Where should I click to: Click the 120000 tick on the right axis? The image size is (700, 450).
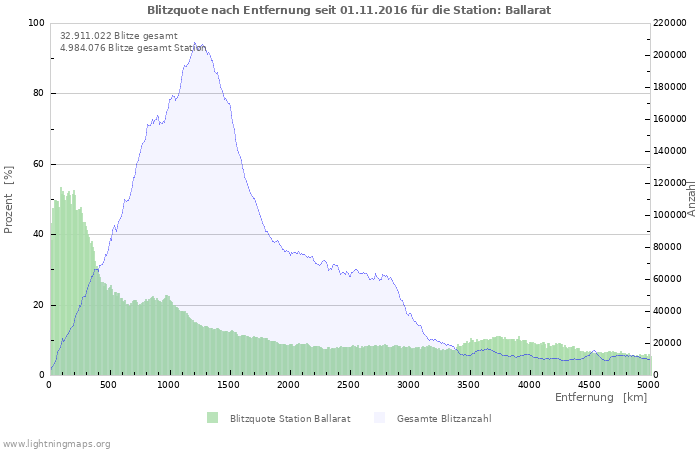coord(672,183)
